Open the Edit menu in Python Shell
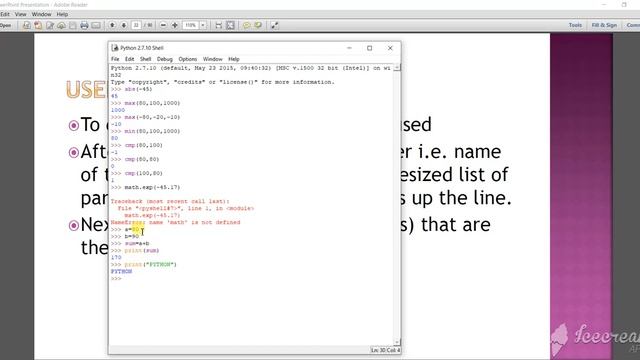 tap(129, 59)
